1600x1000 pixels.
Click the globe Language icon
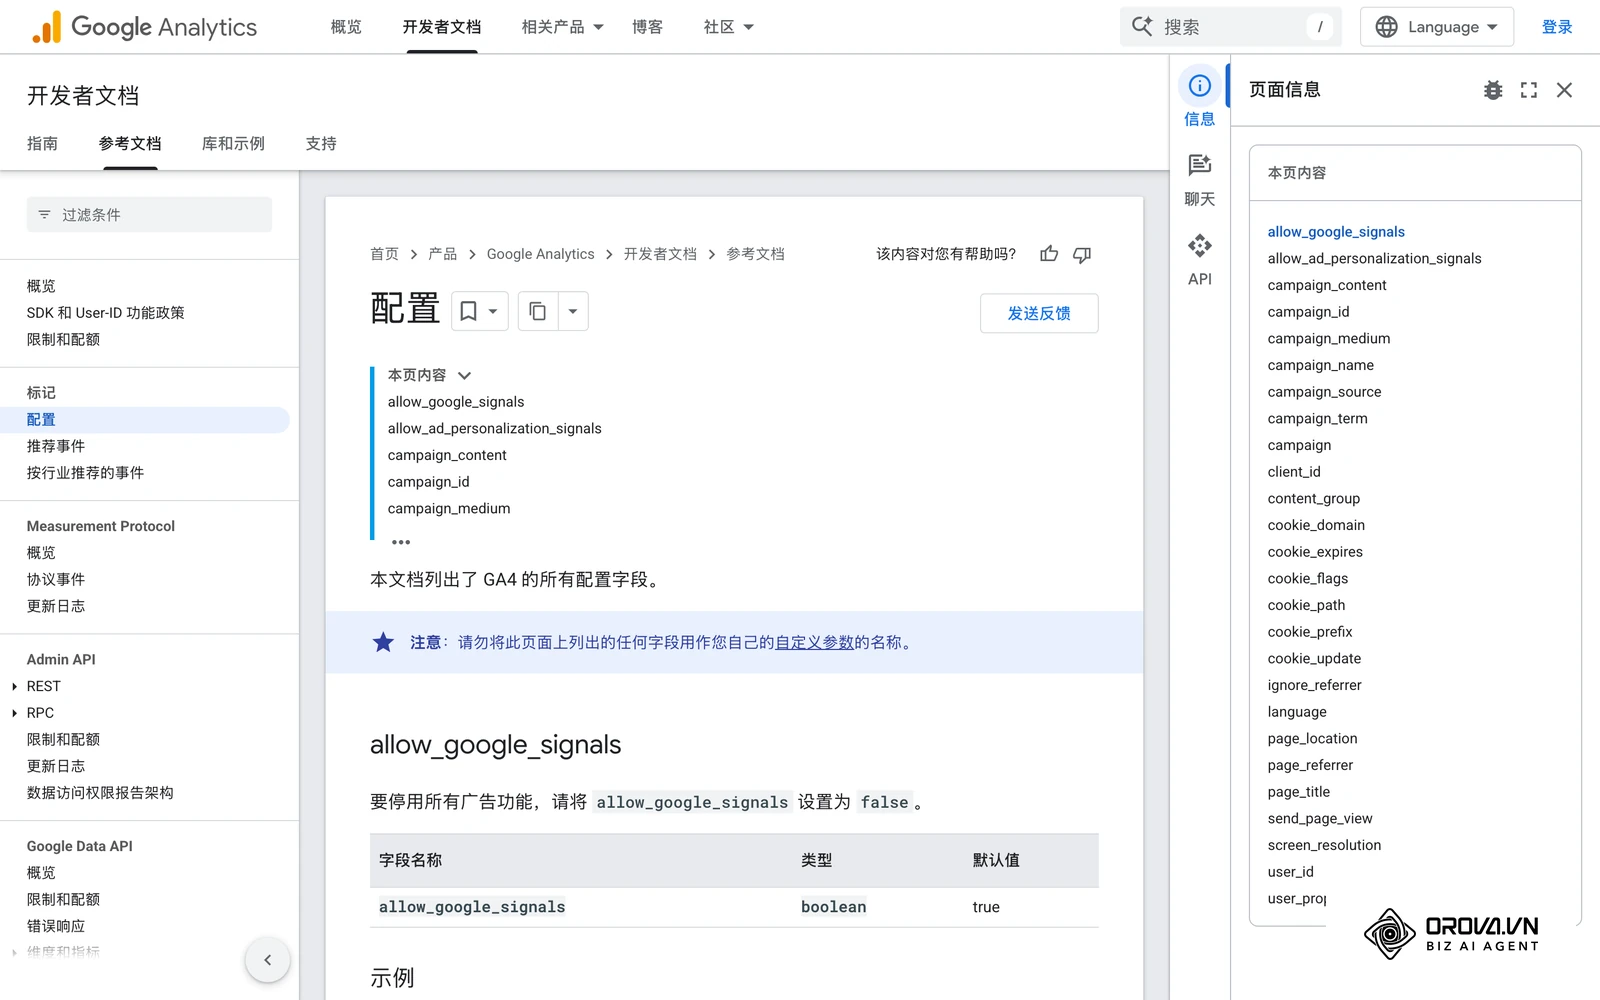click(1386, 27)
